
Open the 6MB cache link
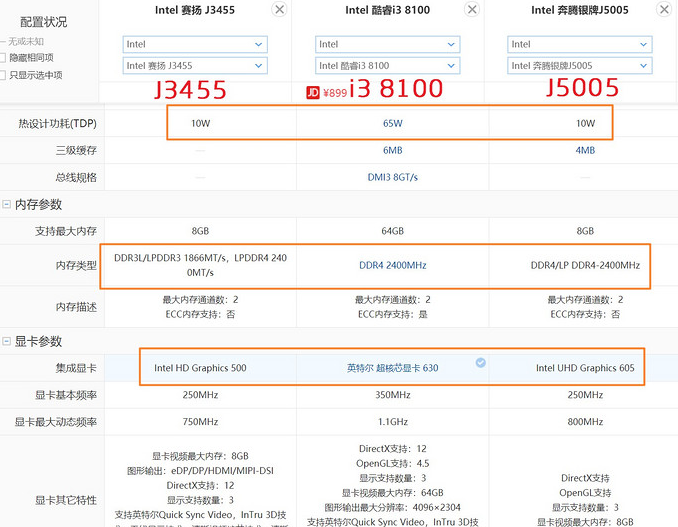coord(393,150)
